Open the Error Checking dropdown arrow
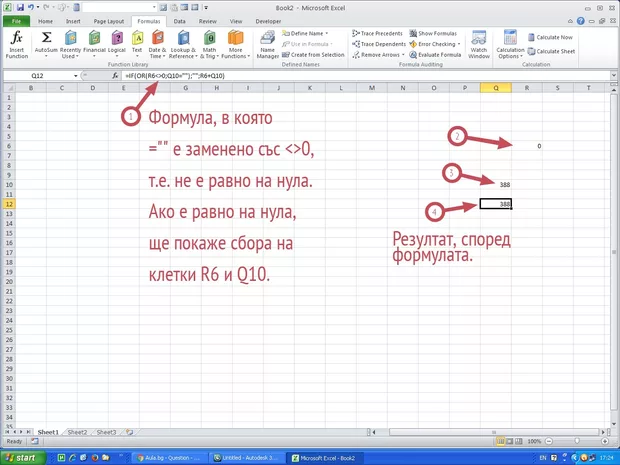 click(x=459, y=44)
